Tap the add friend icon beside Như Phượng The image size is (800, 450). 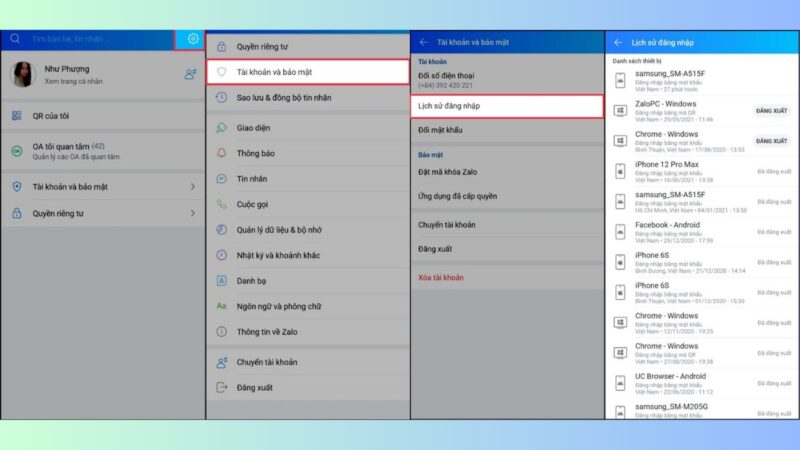(190, 74)
